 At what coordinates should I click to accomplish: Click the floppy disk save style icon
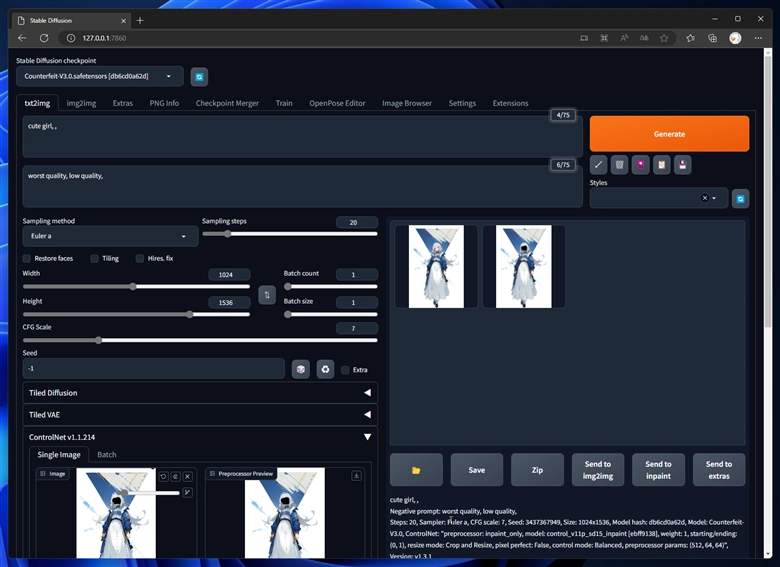click(x=682, y=165)
